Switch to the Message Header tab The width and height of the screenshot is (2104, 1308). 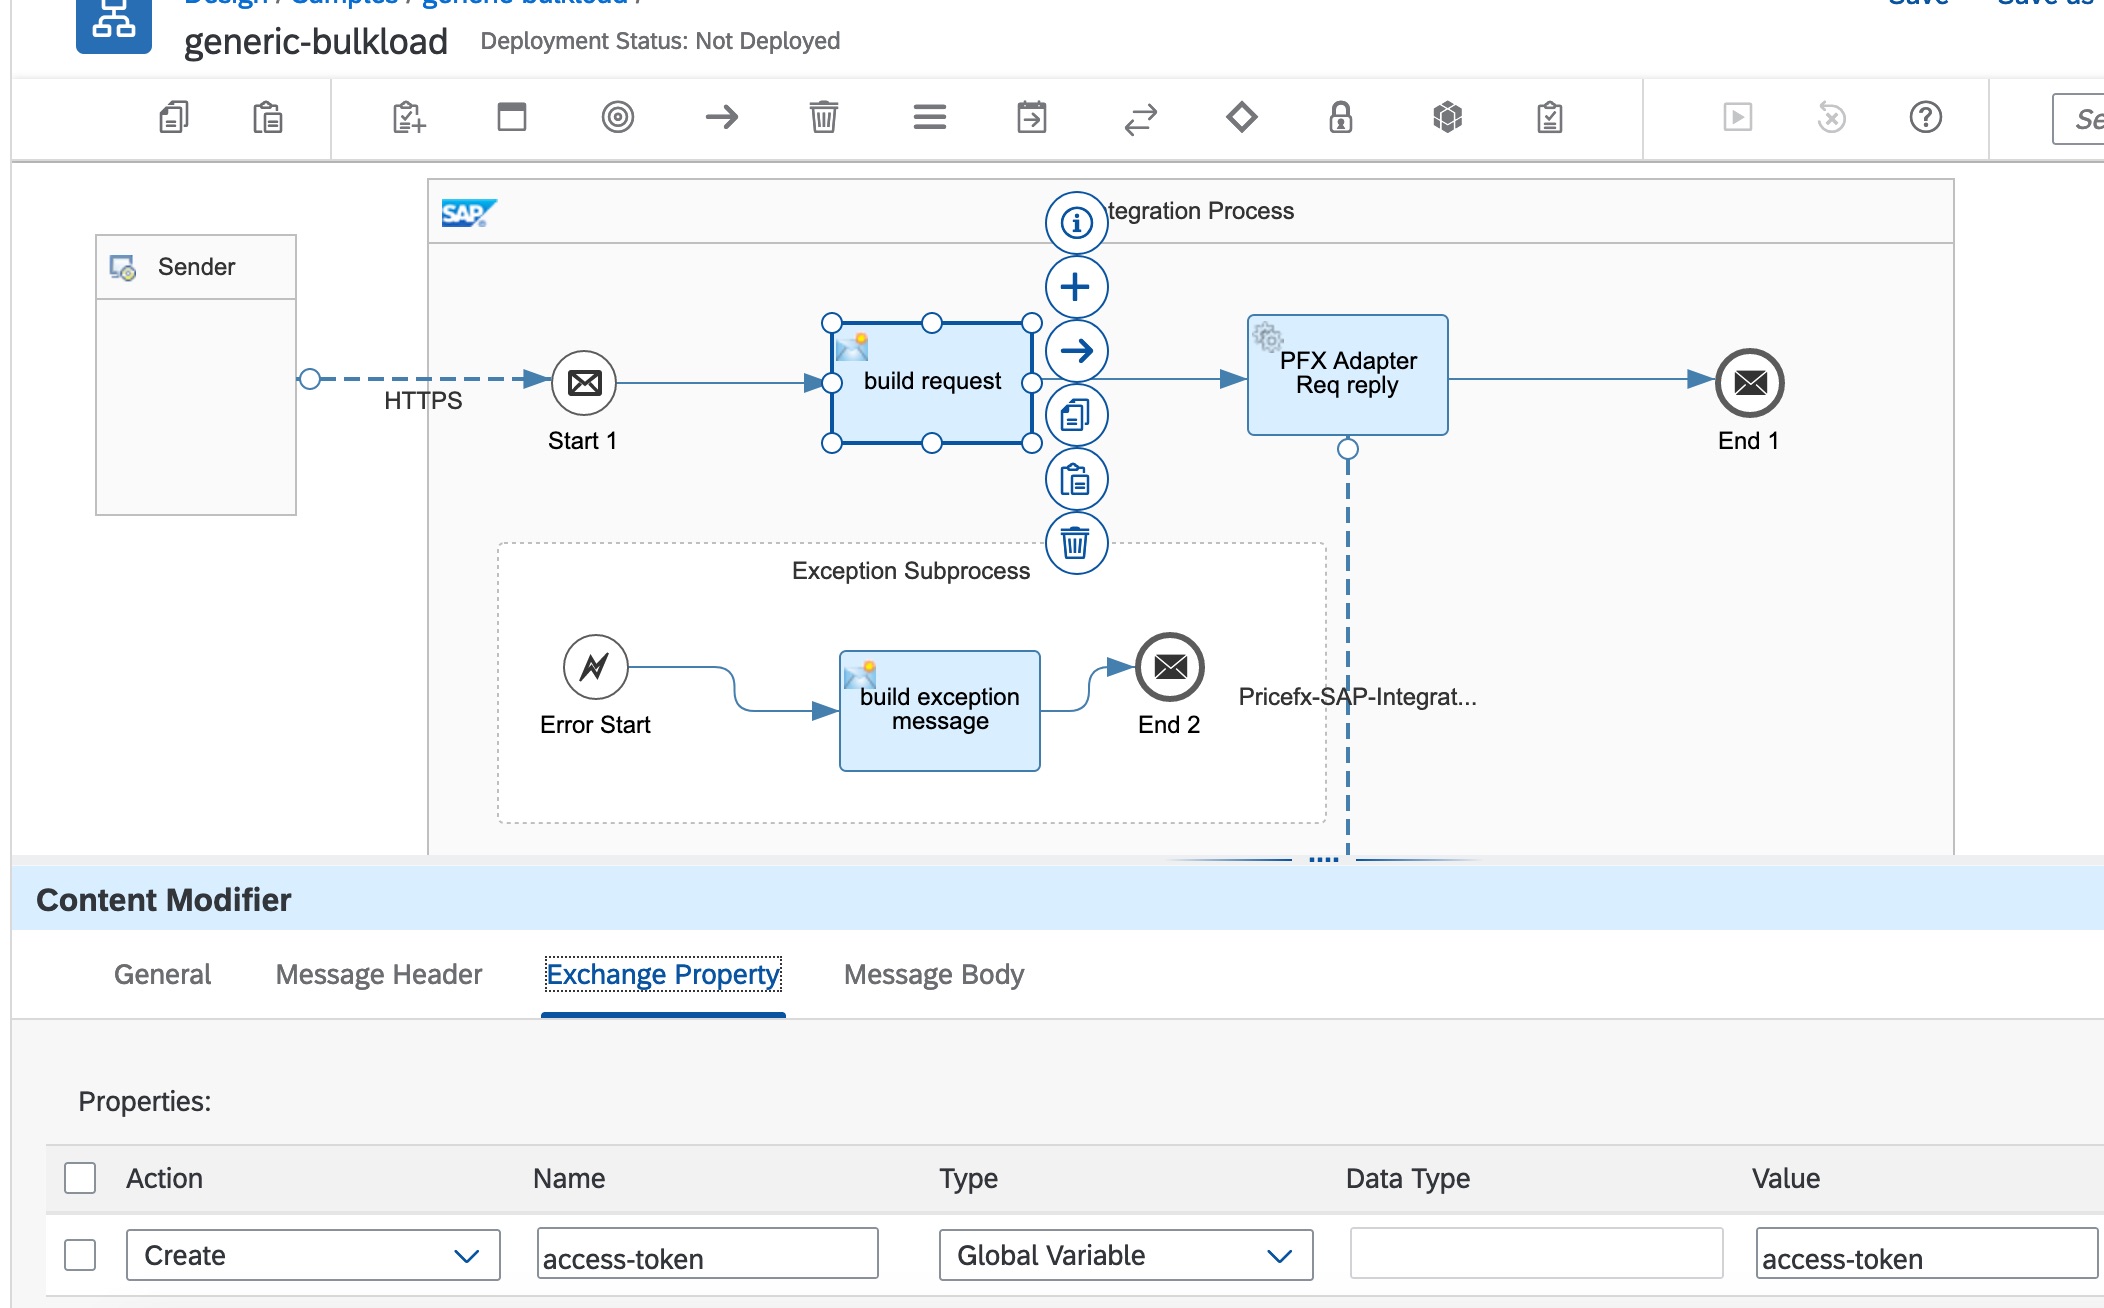378,974
